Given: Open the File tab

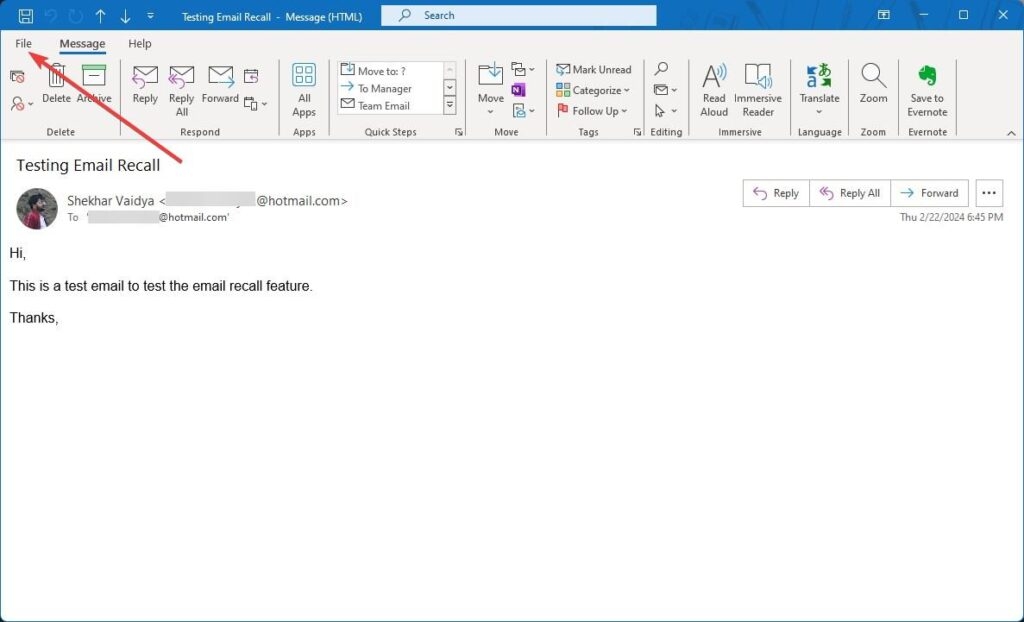Looking at the screenshot, I should [24, 44].
